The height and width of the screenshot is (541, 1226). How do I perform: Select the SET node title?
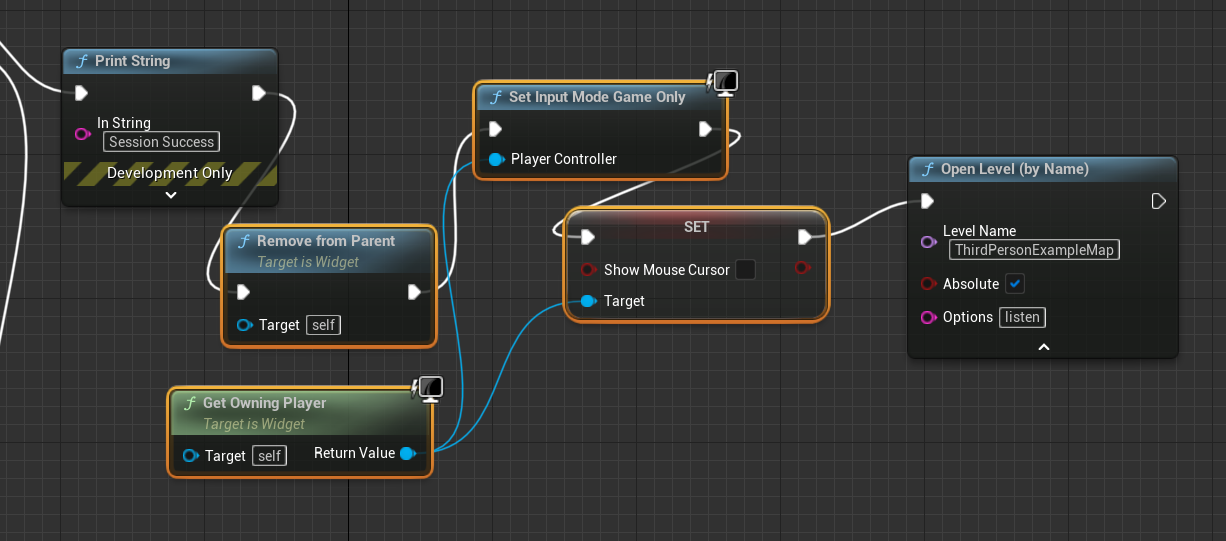(697, 227)
